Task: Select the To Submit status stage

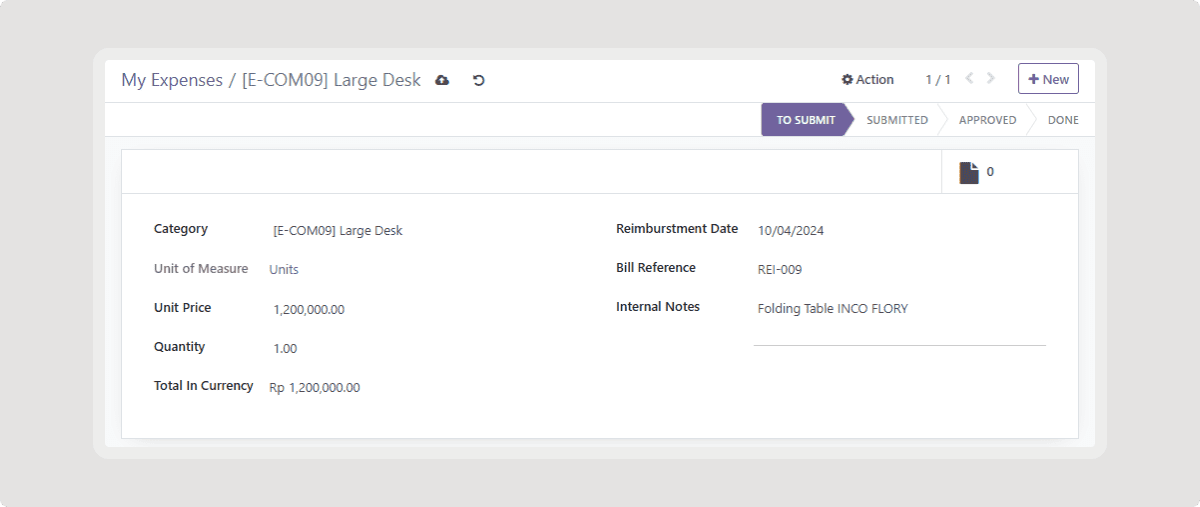Action: click(805, 120)
